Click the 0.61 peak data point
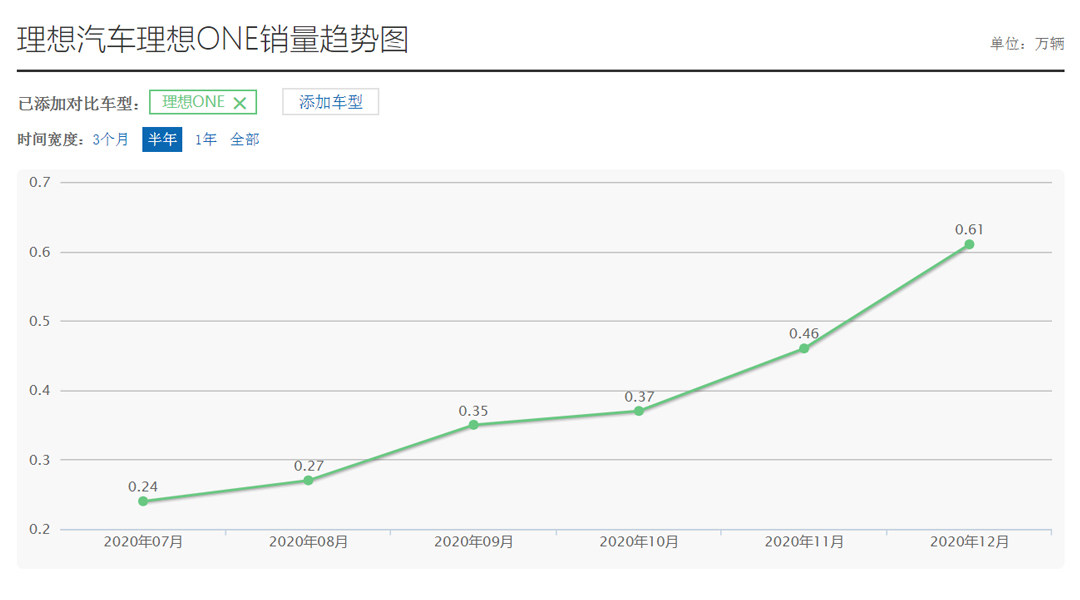1080x600 pixels. 969,244
